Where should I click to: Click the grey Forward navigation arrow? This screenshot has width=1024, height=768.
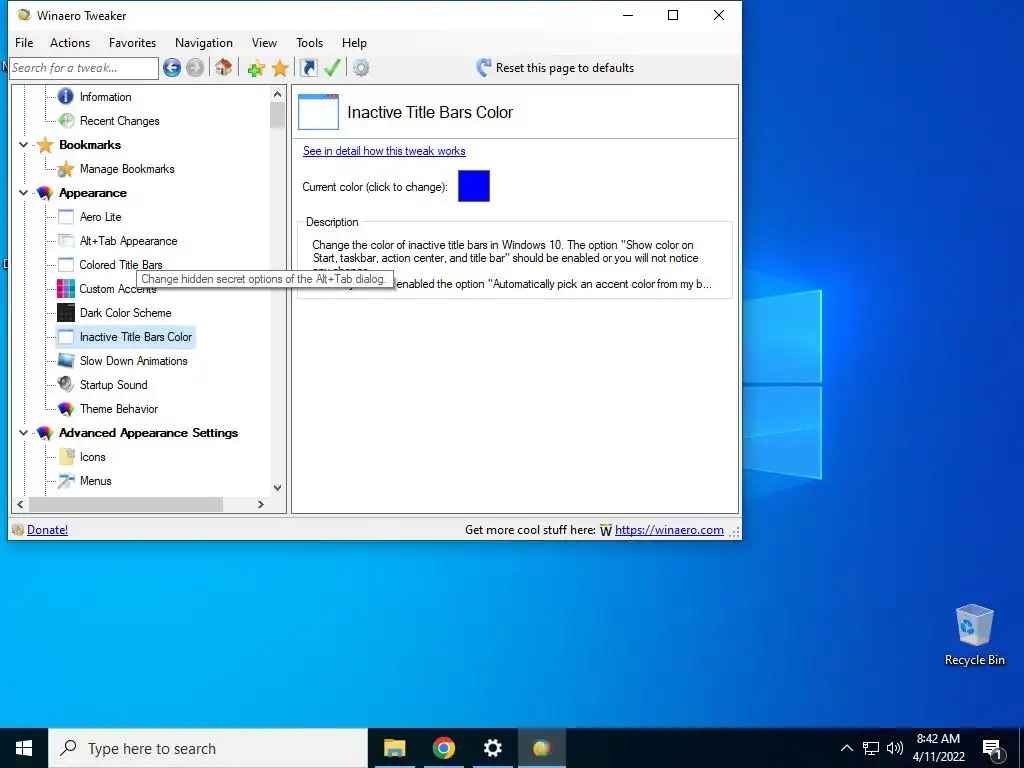pyautogui.click(x=195, y=68)
